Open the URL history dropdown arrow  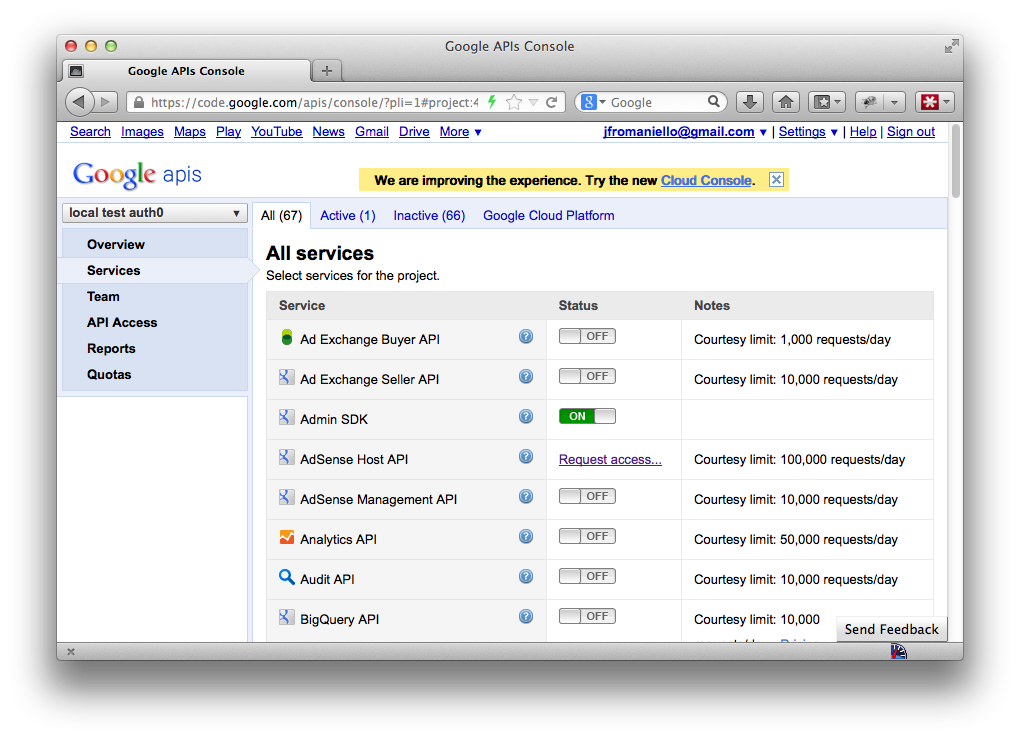pos(533,102)
